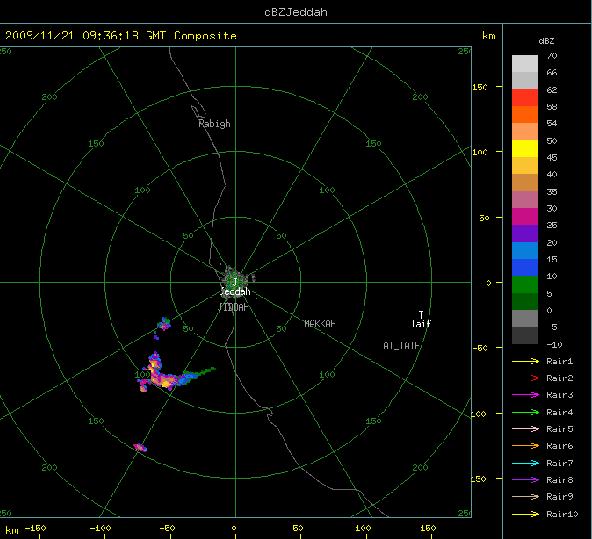Click the Taif city label
592x539 pixels.
[421, 323]
